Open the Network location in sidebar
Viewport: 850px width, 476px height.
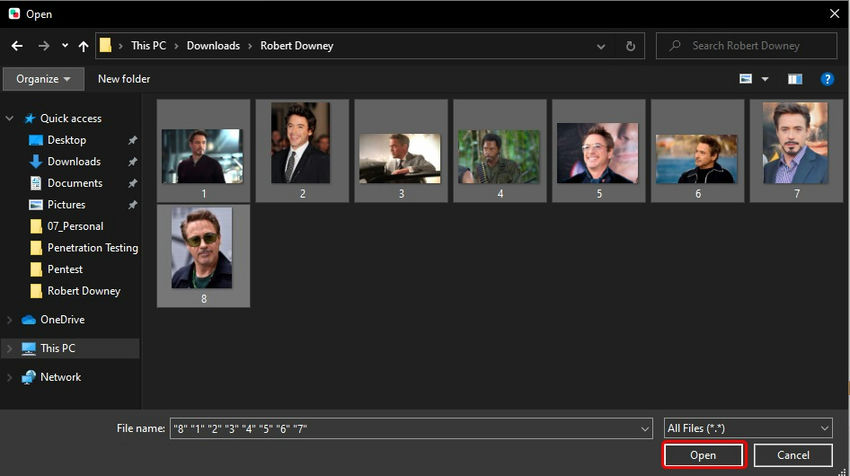pyautogui.click(x=60, y=377)
